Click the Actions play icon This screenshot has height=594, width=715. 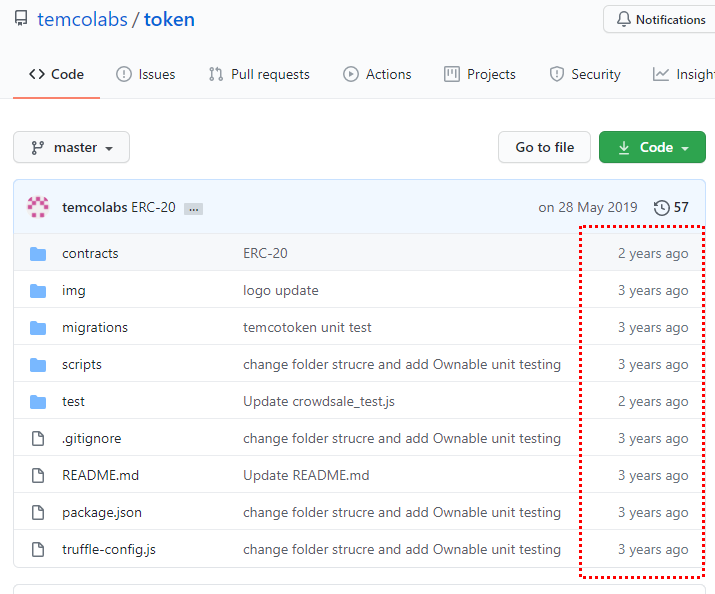point(351,74)
